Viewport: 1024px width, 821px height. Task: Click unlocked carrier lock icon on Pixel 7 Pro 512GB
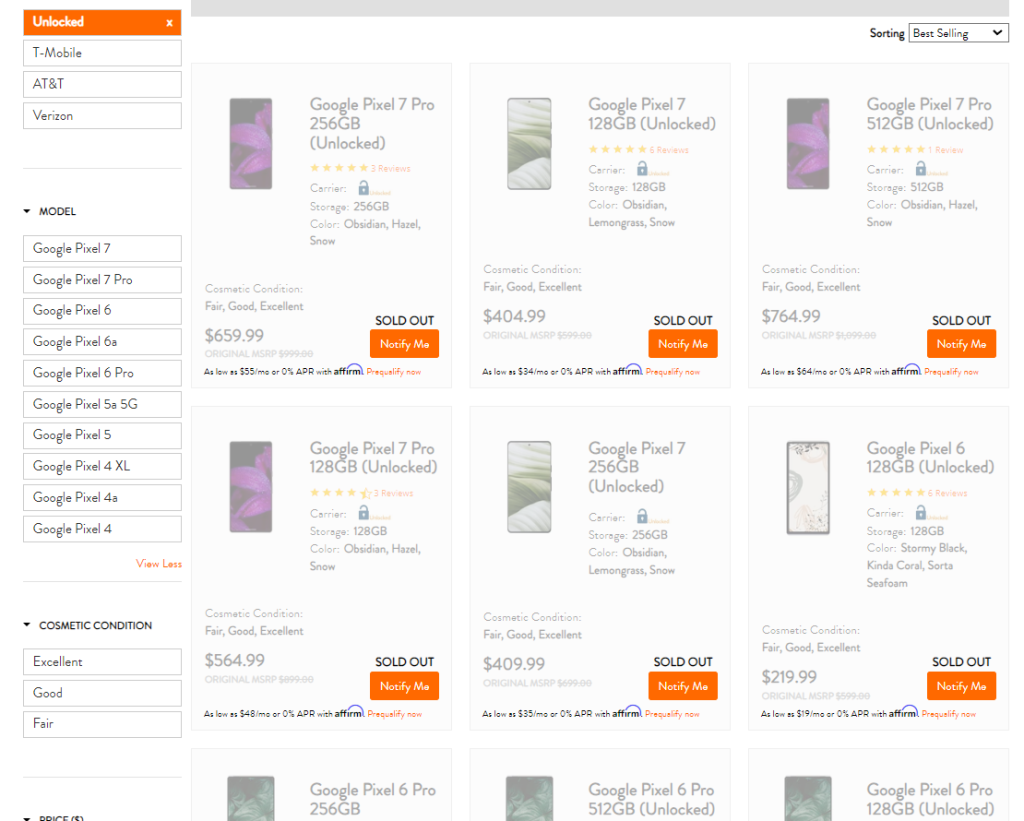921,169
